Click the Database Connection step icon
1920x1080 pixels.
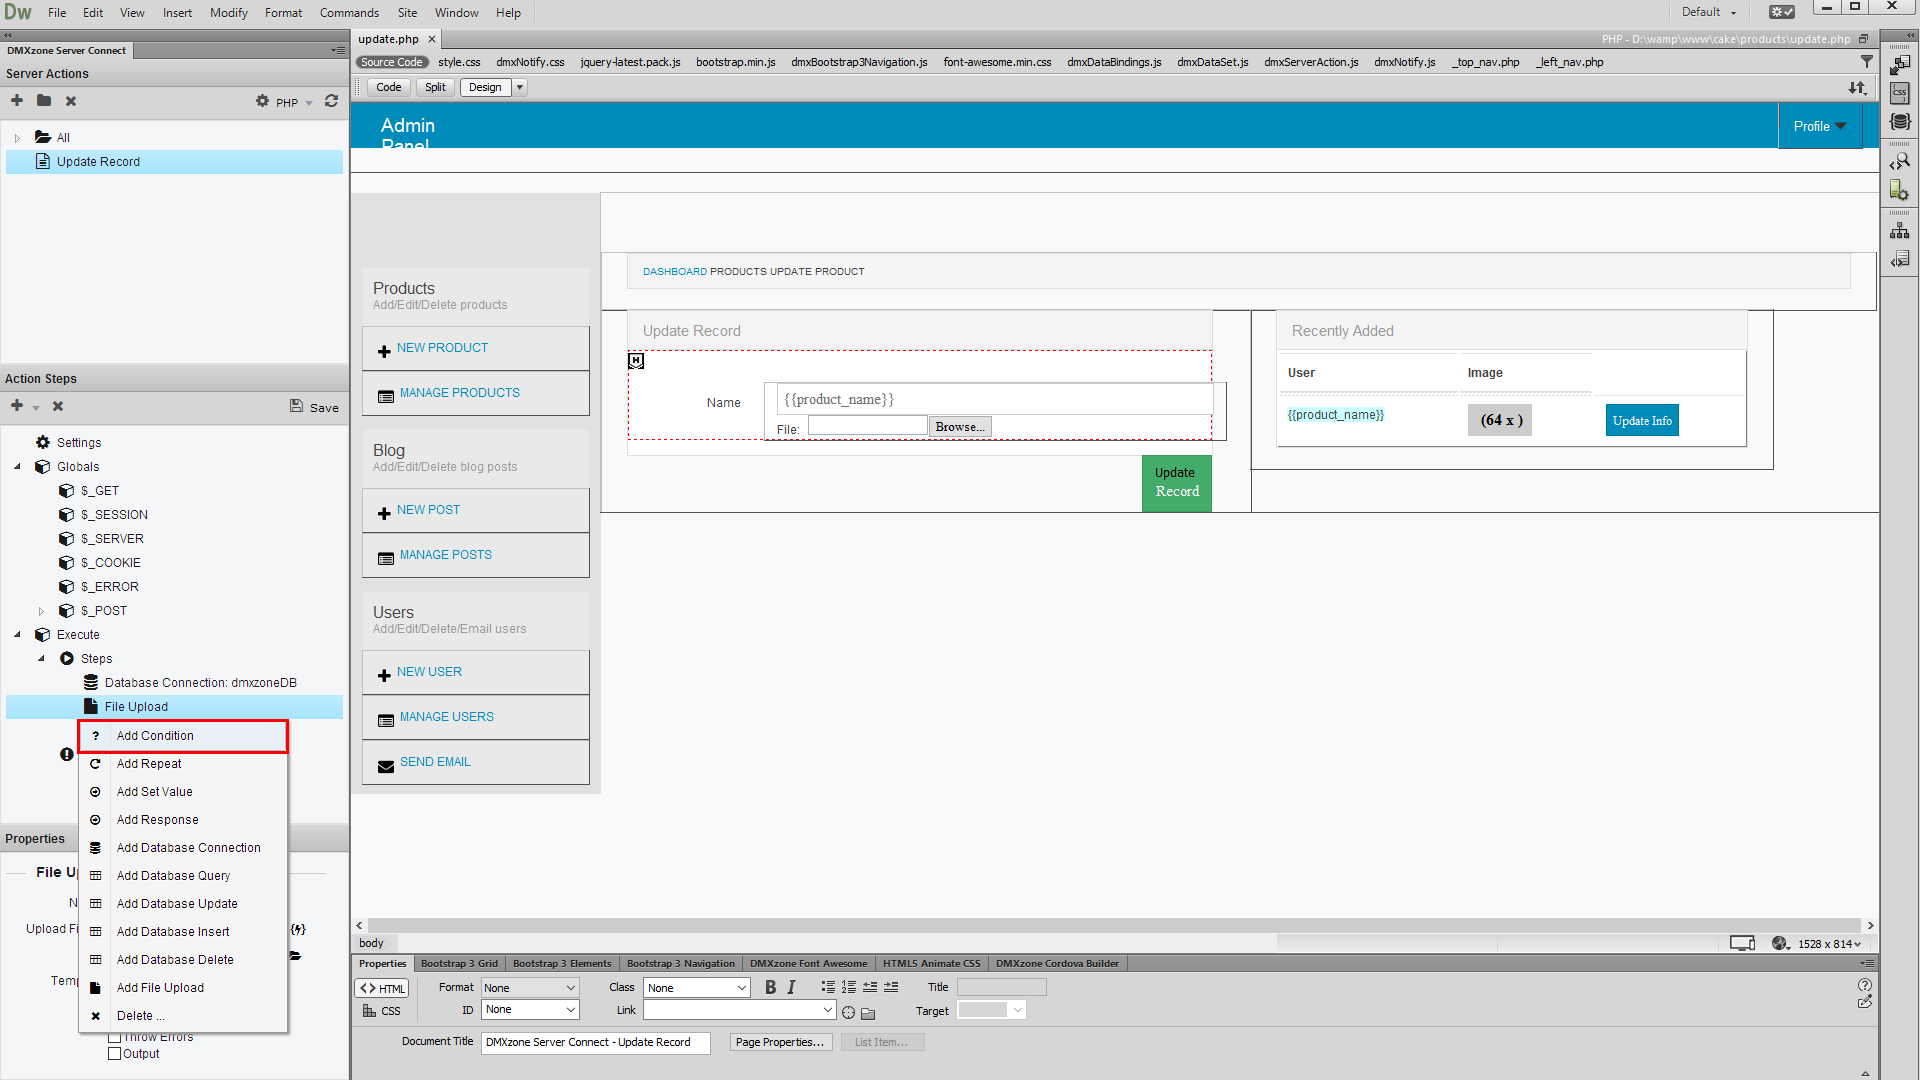91,682
